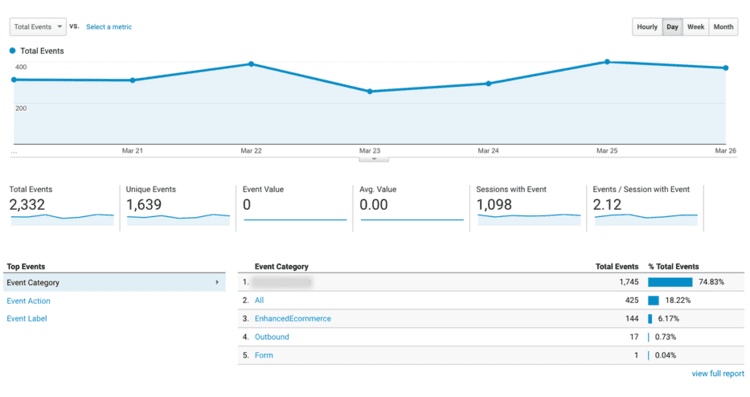Switch chart to Day view

point(672,27)
